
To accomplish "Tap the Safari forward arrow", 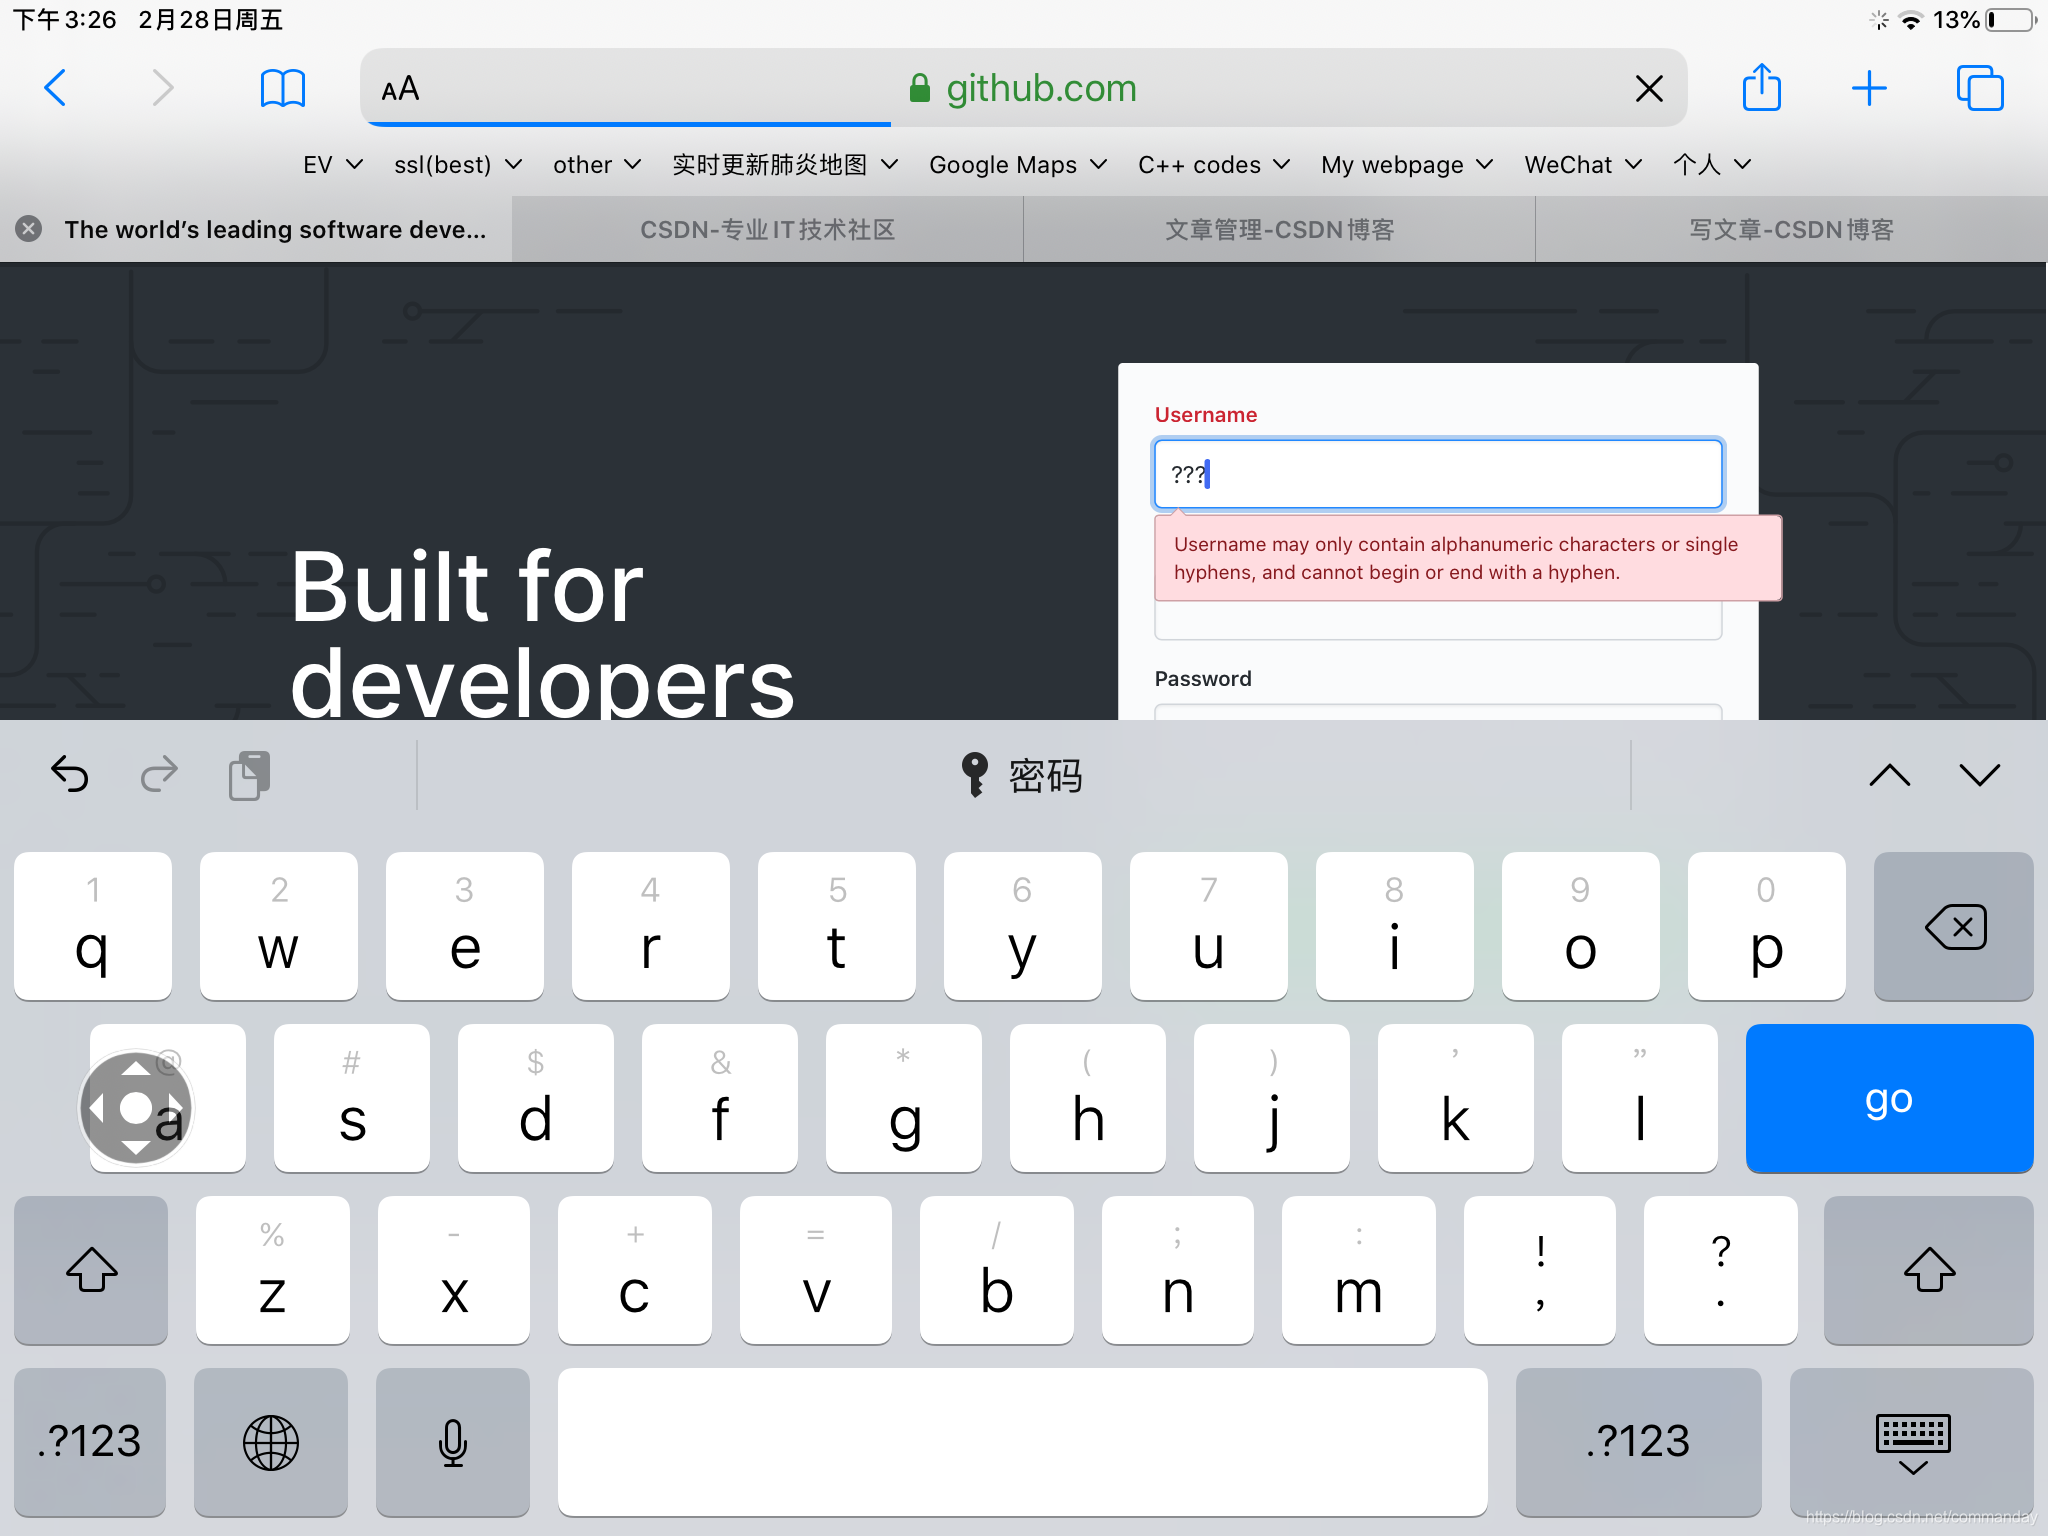I will [163, 88].
